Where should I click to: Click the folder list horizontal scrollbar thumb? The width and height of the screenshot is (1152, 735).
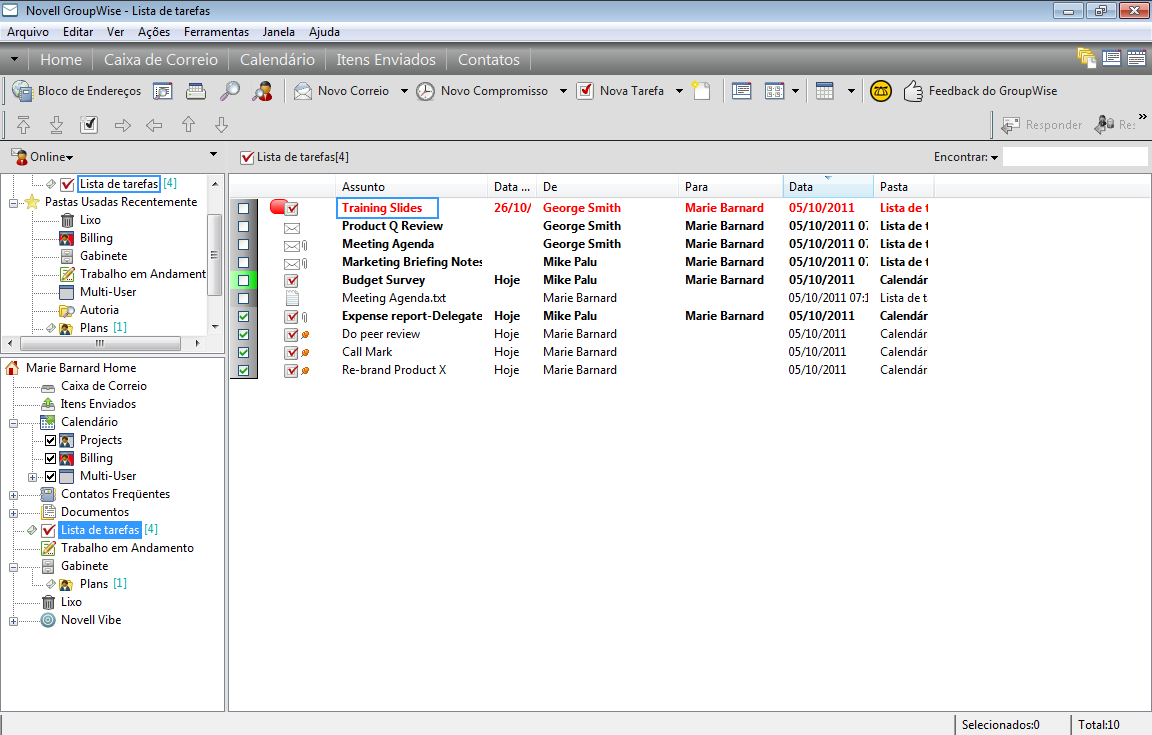(100, 343)
